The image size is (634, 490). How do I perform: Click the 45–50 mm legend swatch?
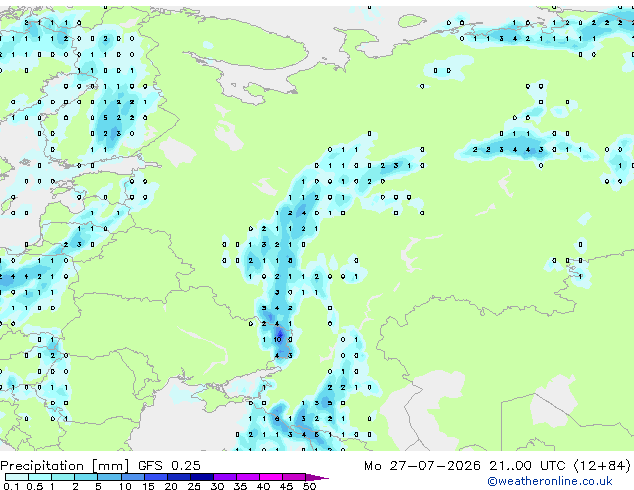tap(294, 477)
